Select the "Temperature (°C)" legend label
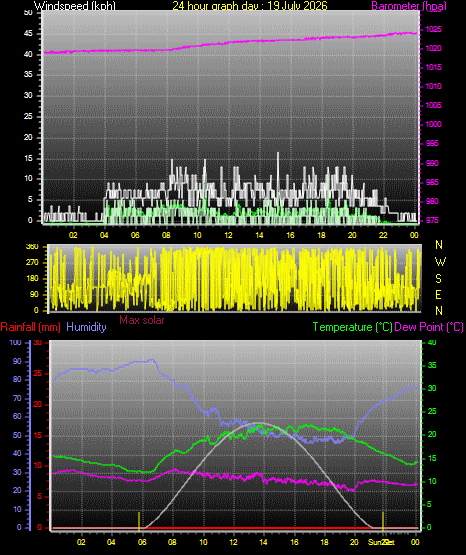Screen dimensions: 466x555 pyautogui.click(x=352, y=327)
